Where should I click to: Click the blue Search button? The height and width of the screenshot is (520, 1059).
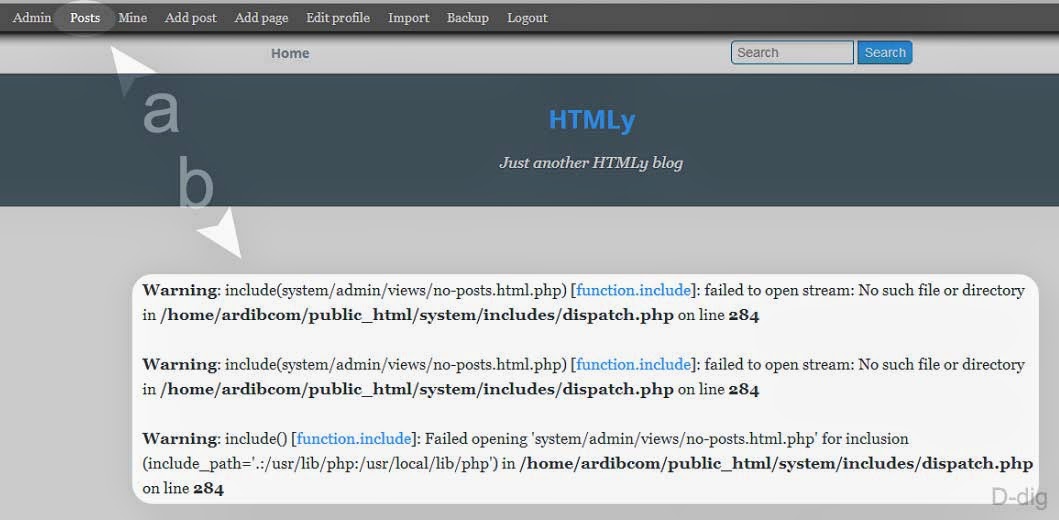pos(885,53)
